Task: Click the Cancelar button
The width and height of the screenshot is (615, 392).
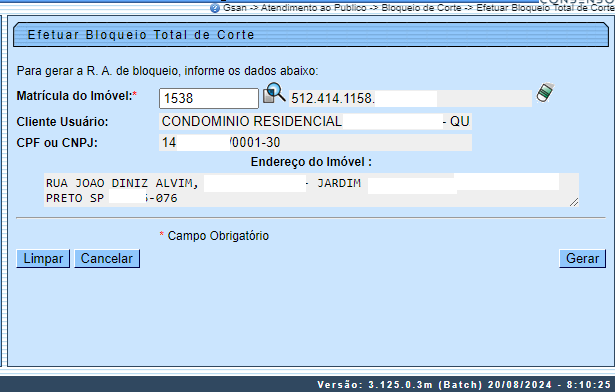Action: 107,259
